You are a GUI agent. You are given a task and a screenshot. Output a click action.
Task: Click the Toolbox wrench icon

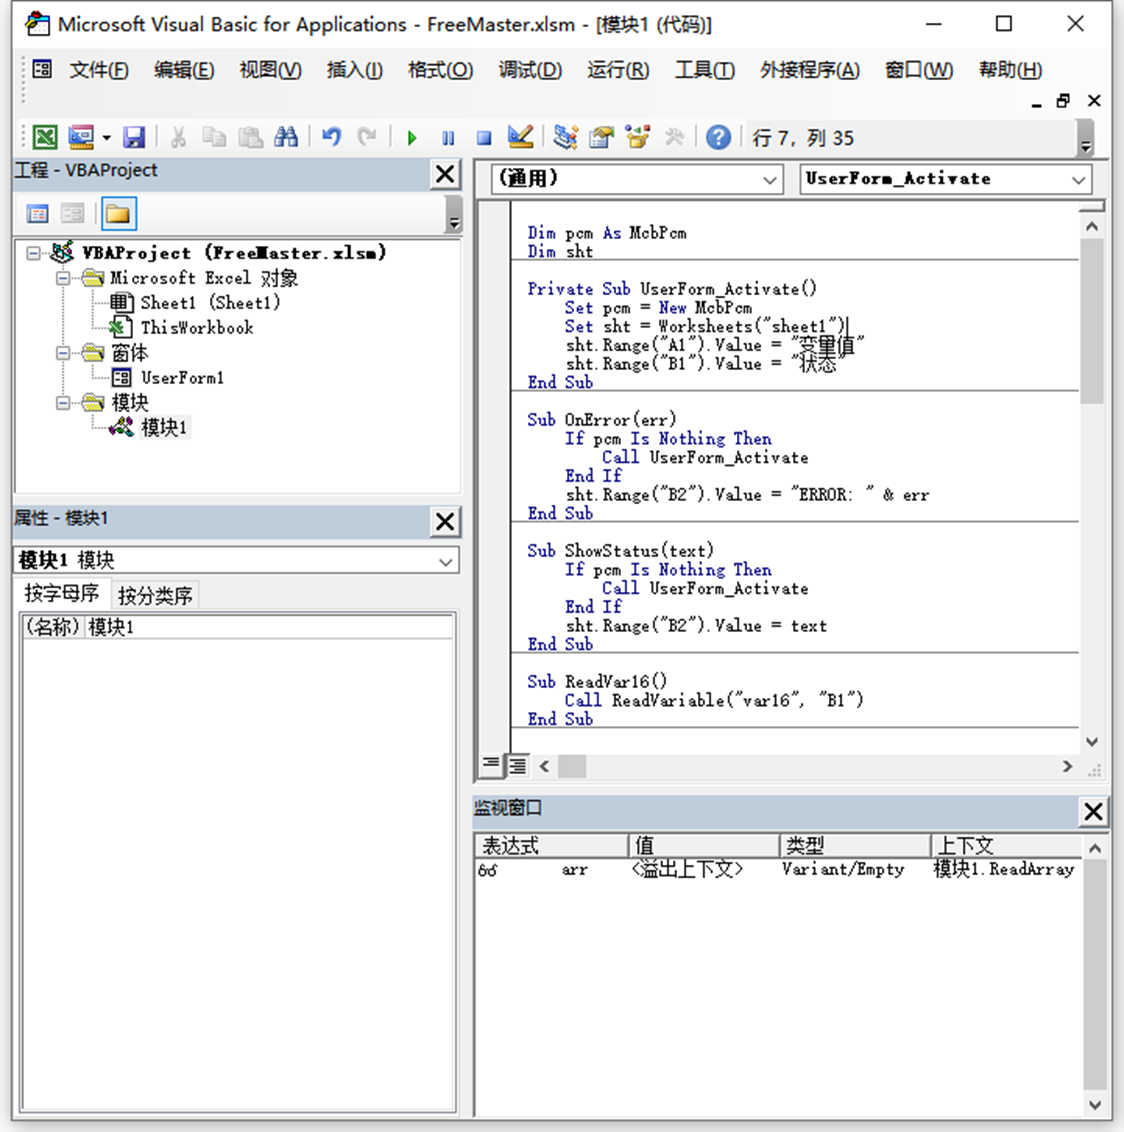[x=674, y=136]
